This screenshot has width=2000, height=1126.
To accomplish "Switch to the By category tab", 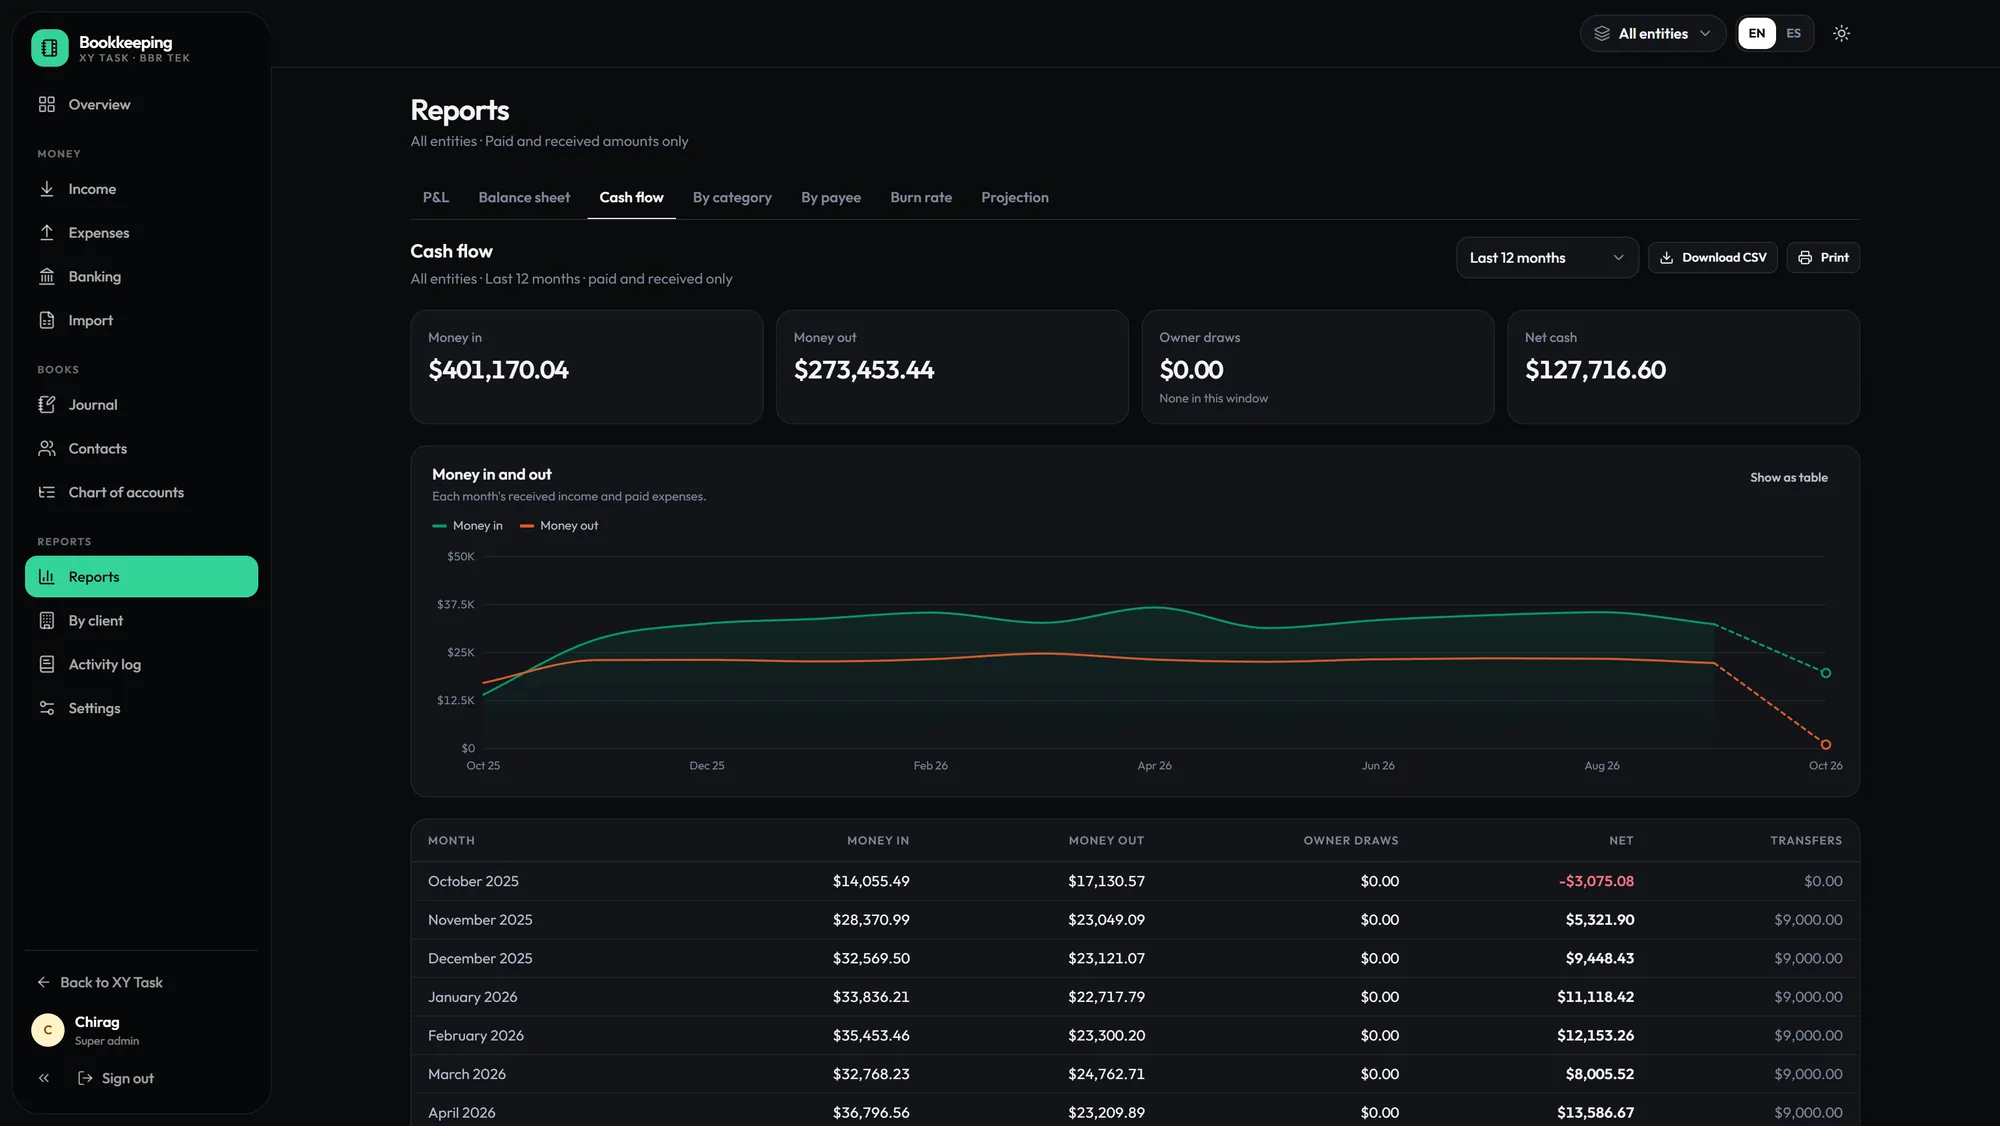I will tap(732, 198).
